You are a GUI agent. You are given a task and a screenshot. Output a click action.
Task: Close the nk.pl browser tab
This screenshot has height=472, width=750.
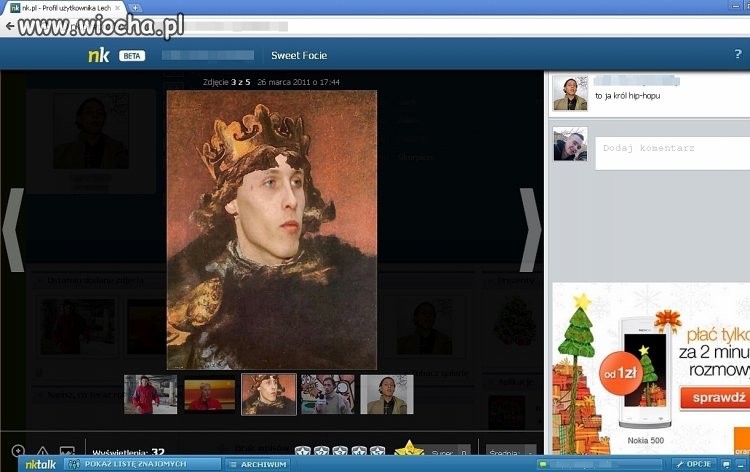118,8
